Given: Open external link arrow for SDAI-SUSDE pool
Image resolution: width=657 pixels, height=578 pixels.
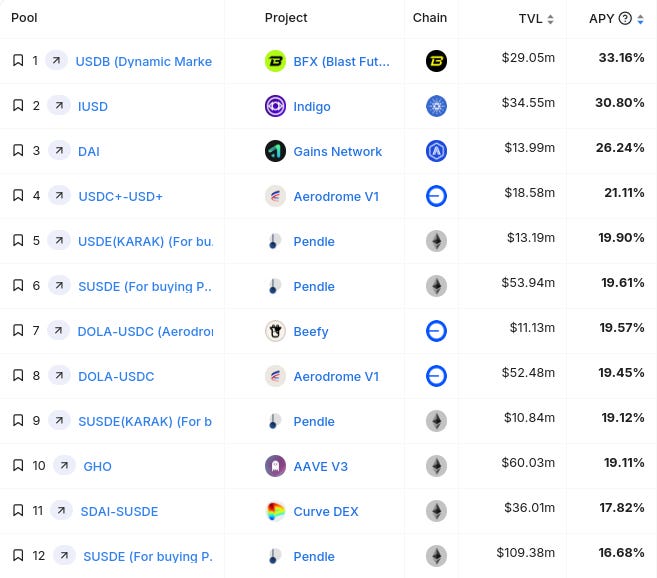Looking at the screenshot, I should pyautogui.click(x=61, y=510).
